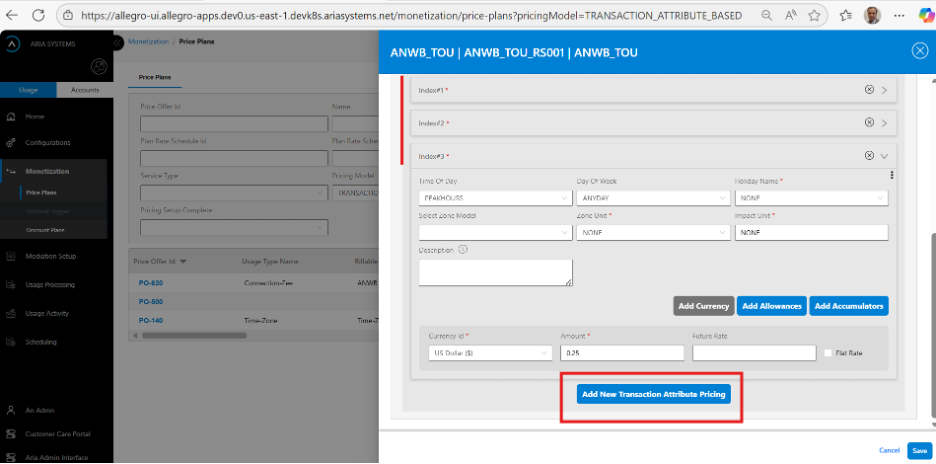
Task: Close the ANWB_TOU side panel
Action: click(919, 51)
